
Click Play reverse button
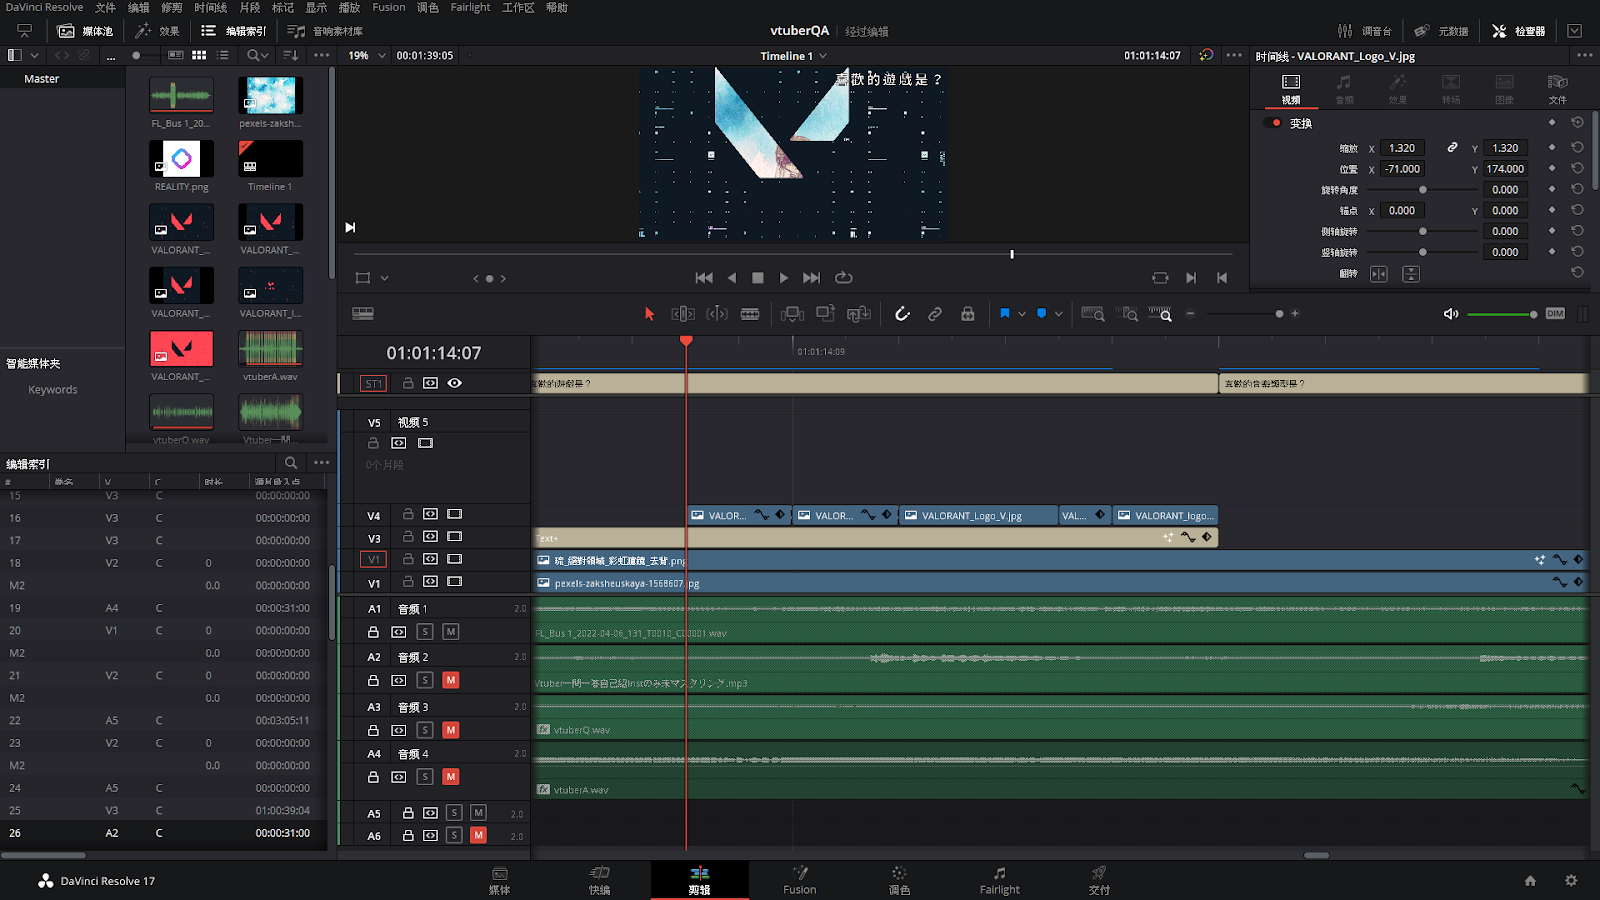pyautogui.click(x=731, y=278)
